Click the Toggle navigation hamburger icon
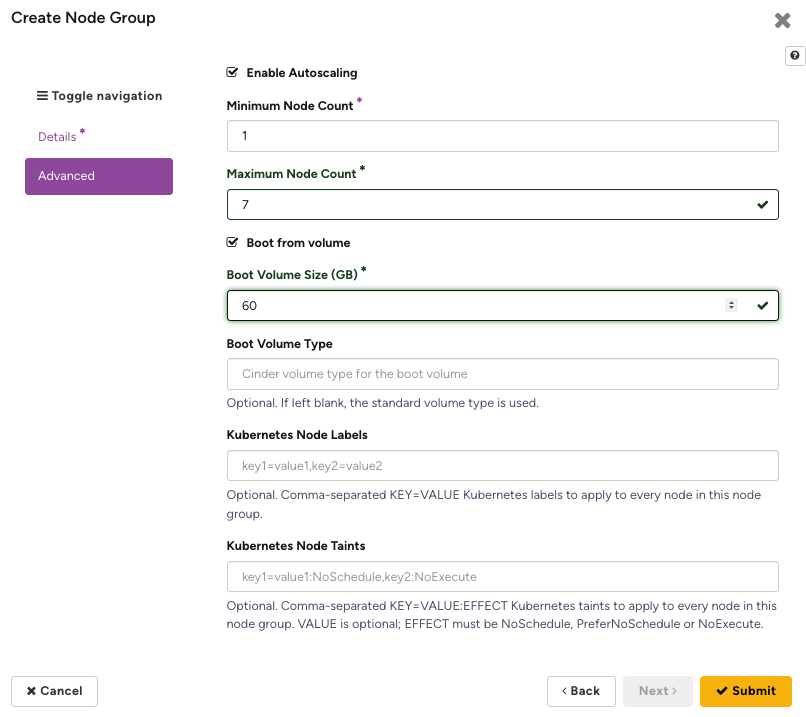The image size is (806, 717). pyautogui.click(x=42, y=96)
